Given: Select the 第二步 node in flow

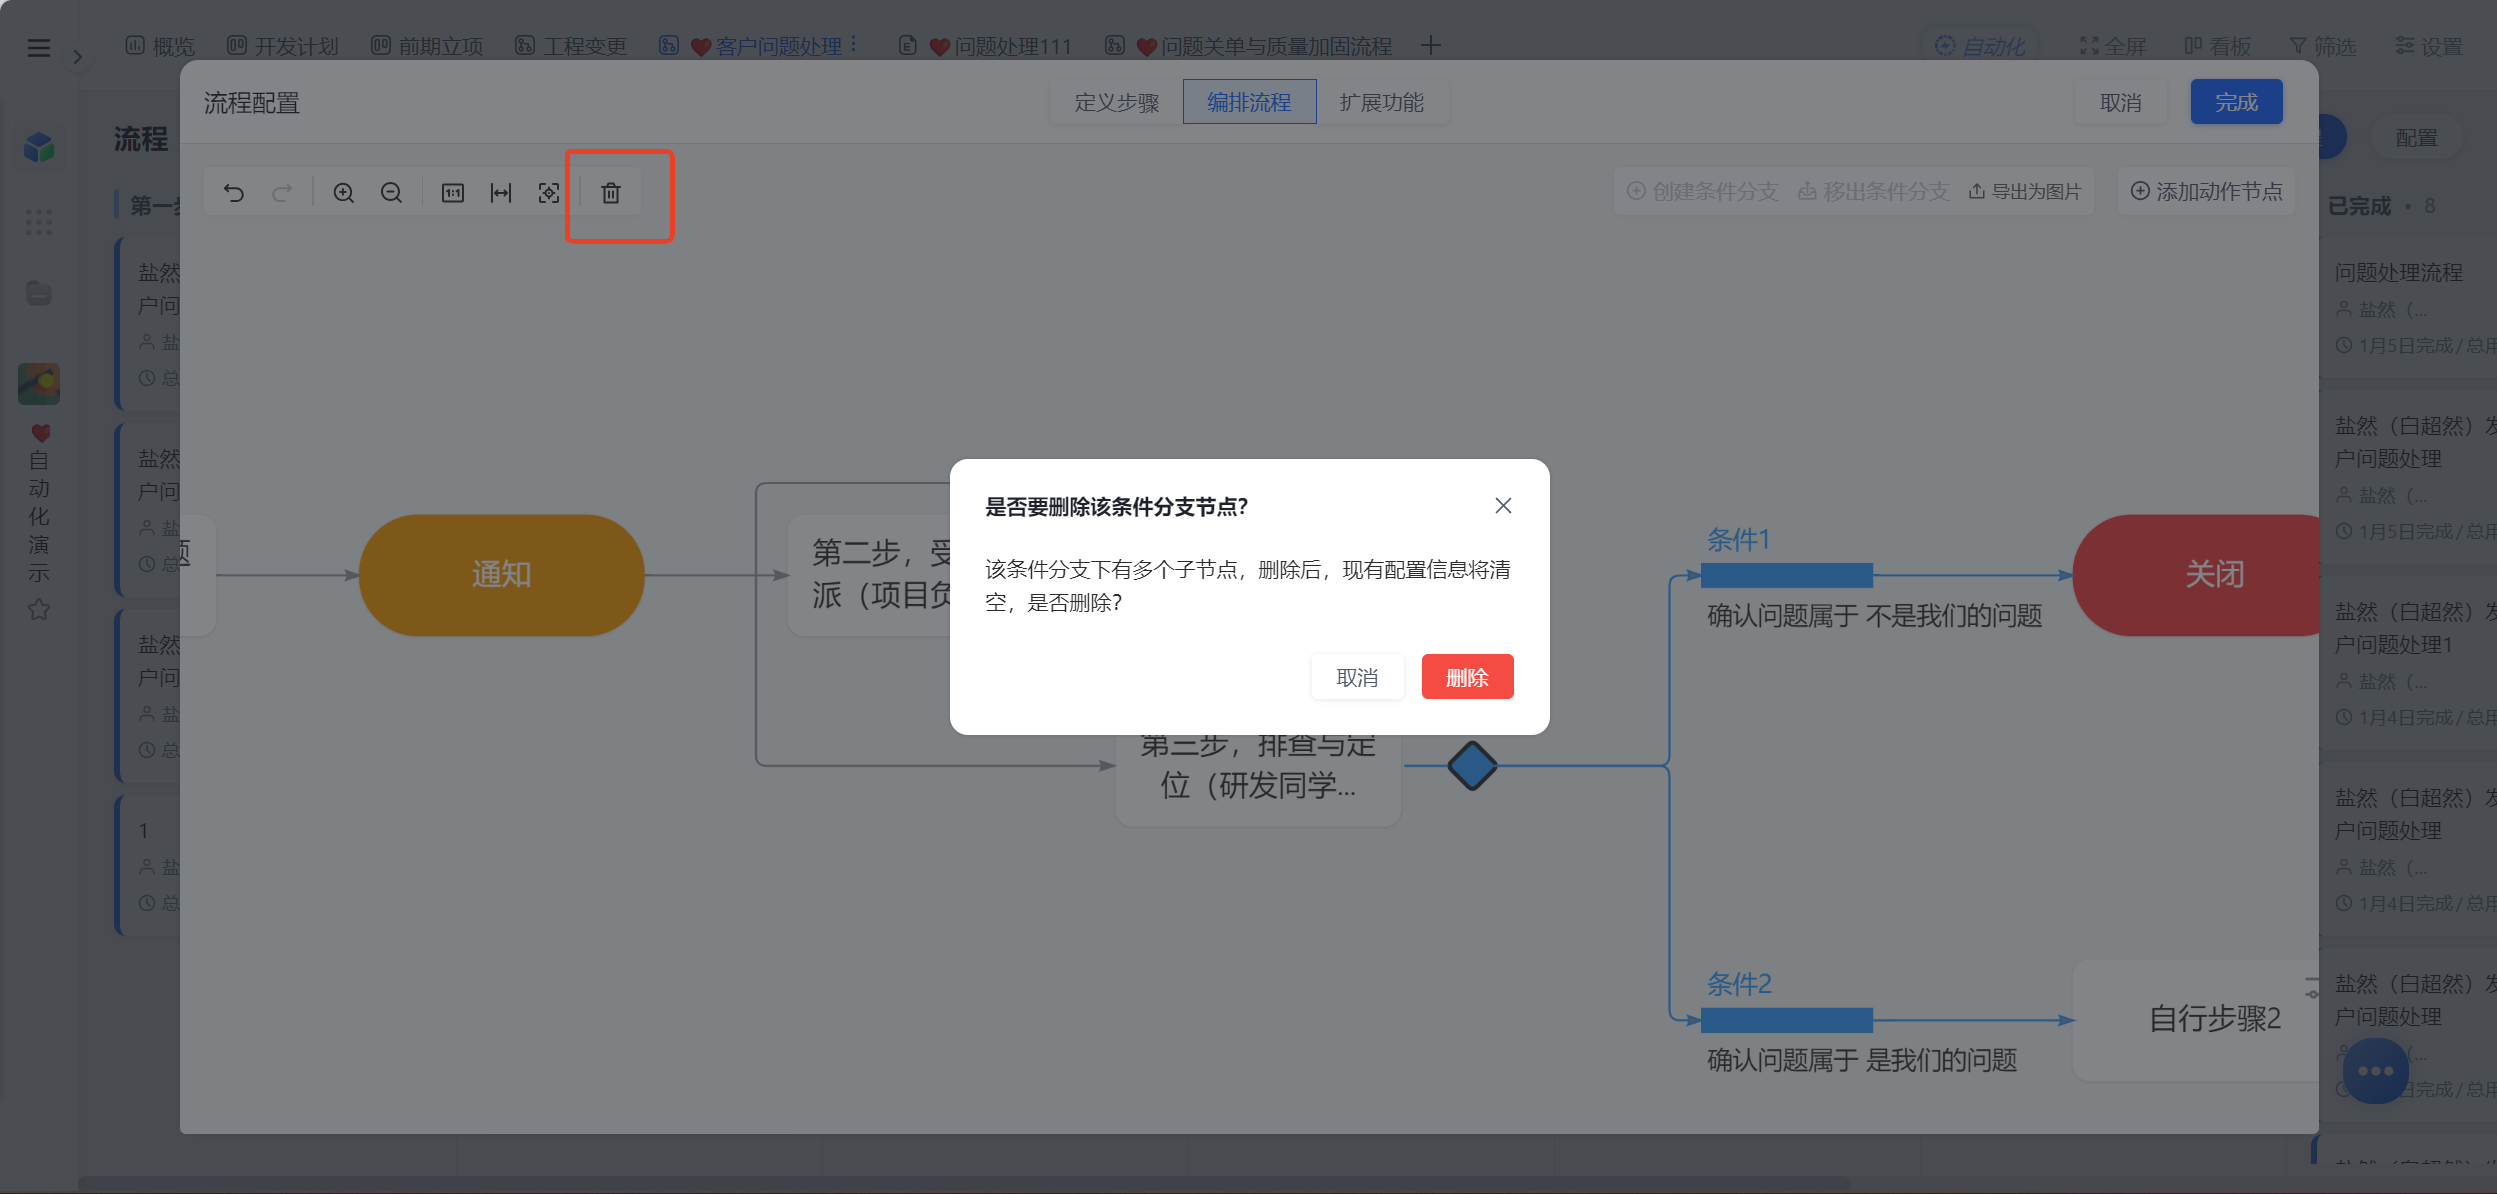Looking at the screenshot, I should [869, 575].
